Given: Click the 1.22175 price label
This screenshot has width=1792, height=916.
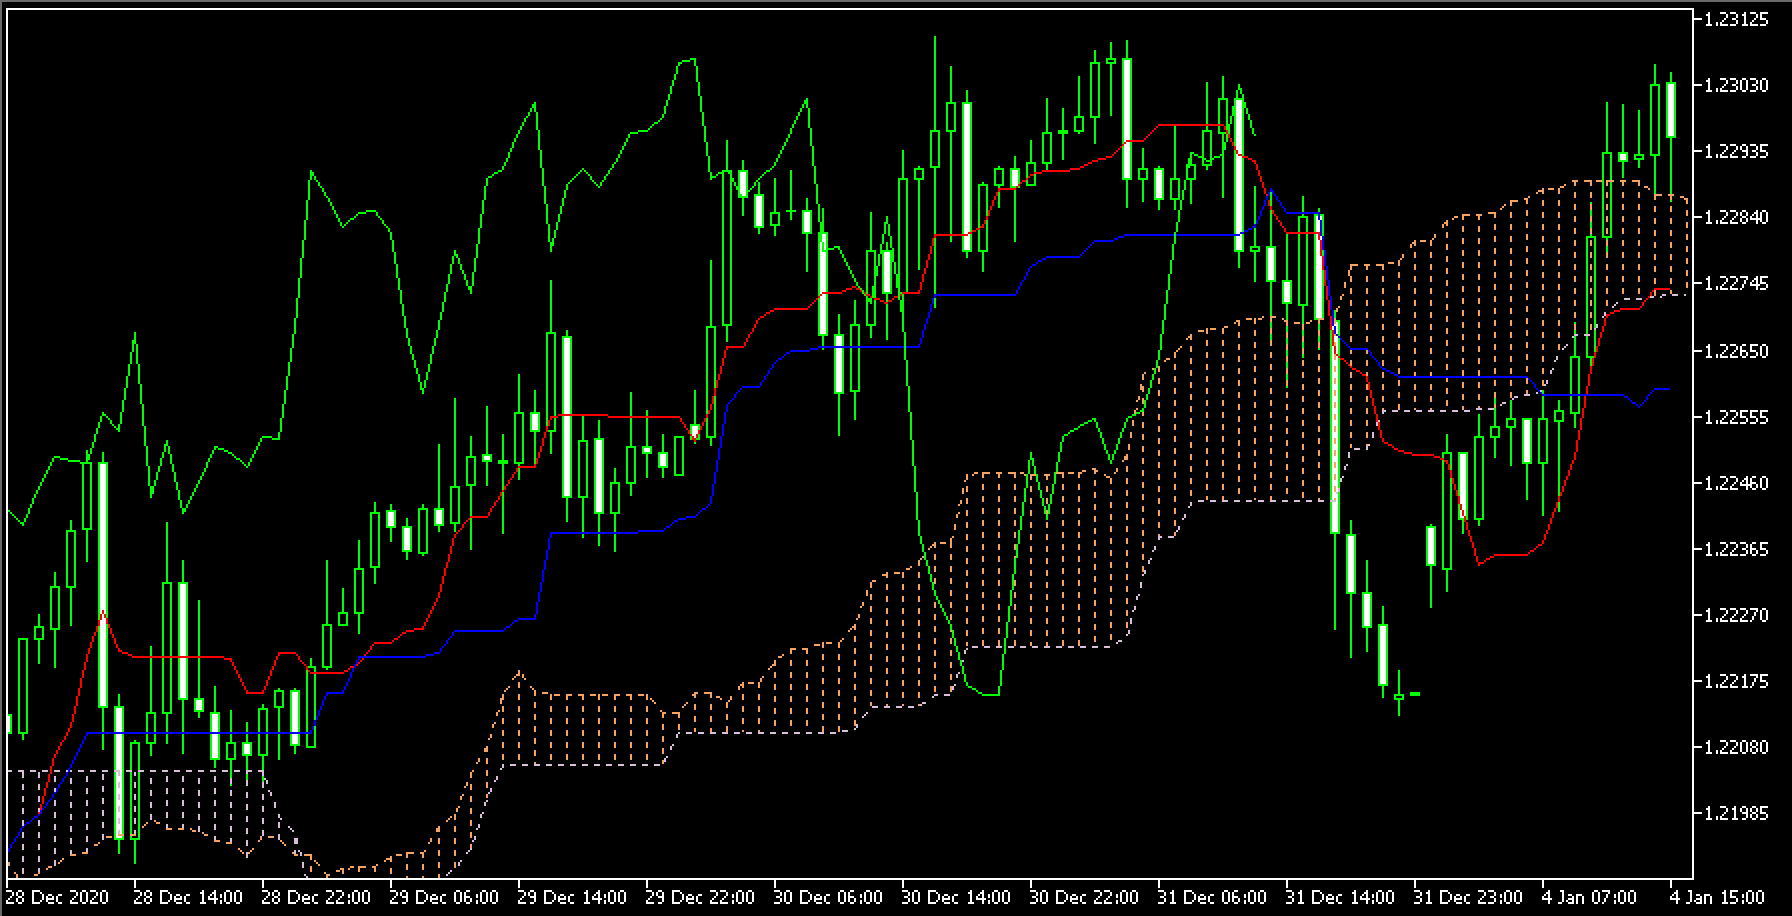Looking at the screenshot, I should point(1735,681).
